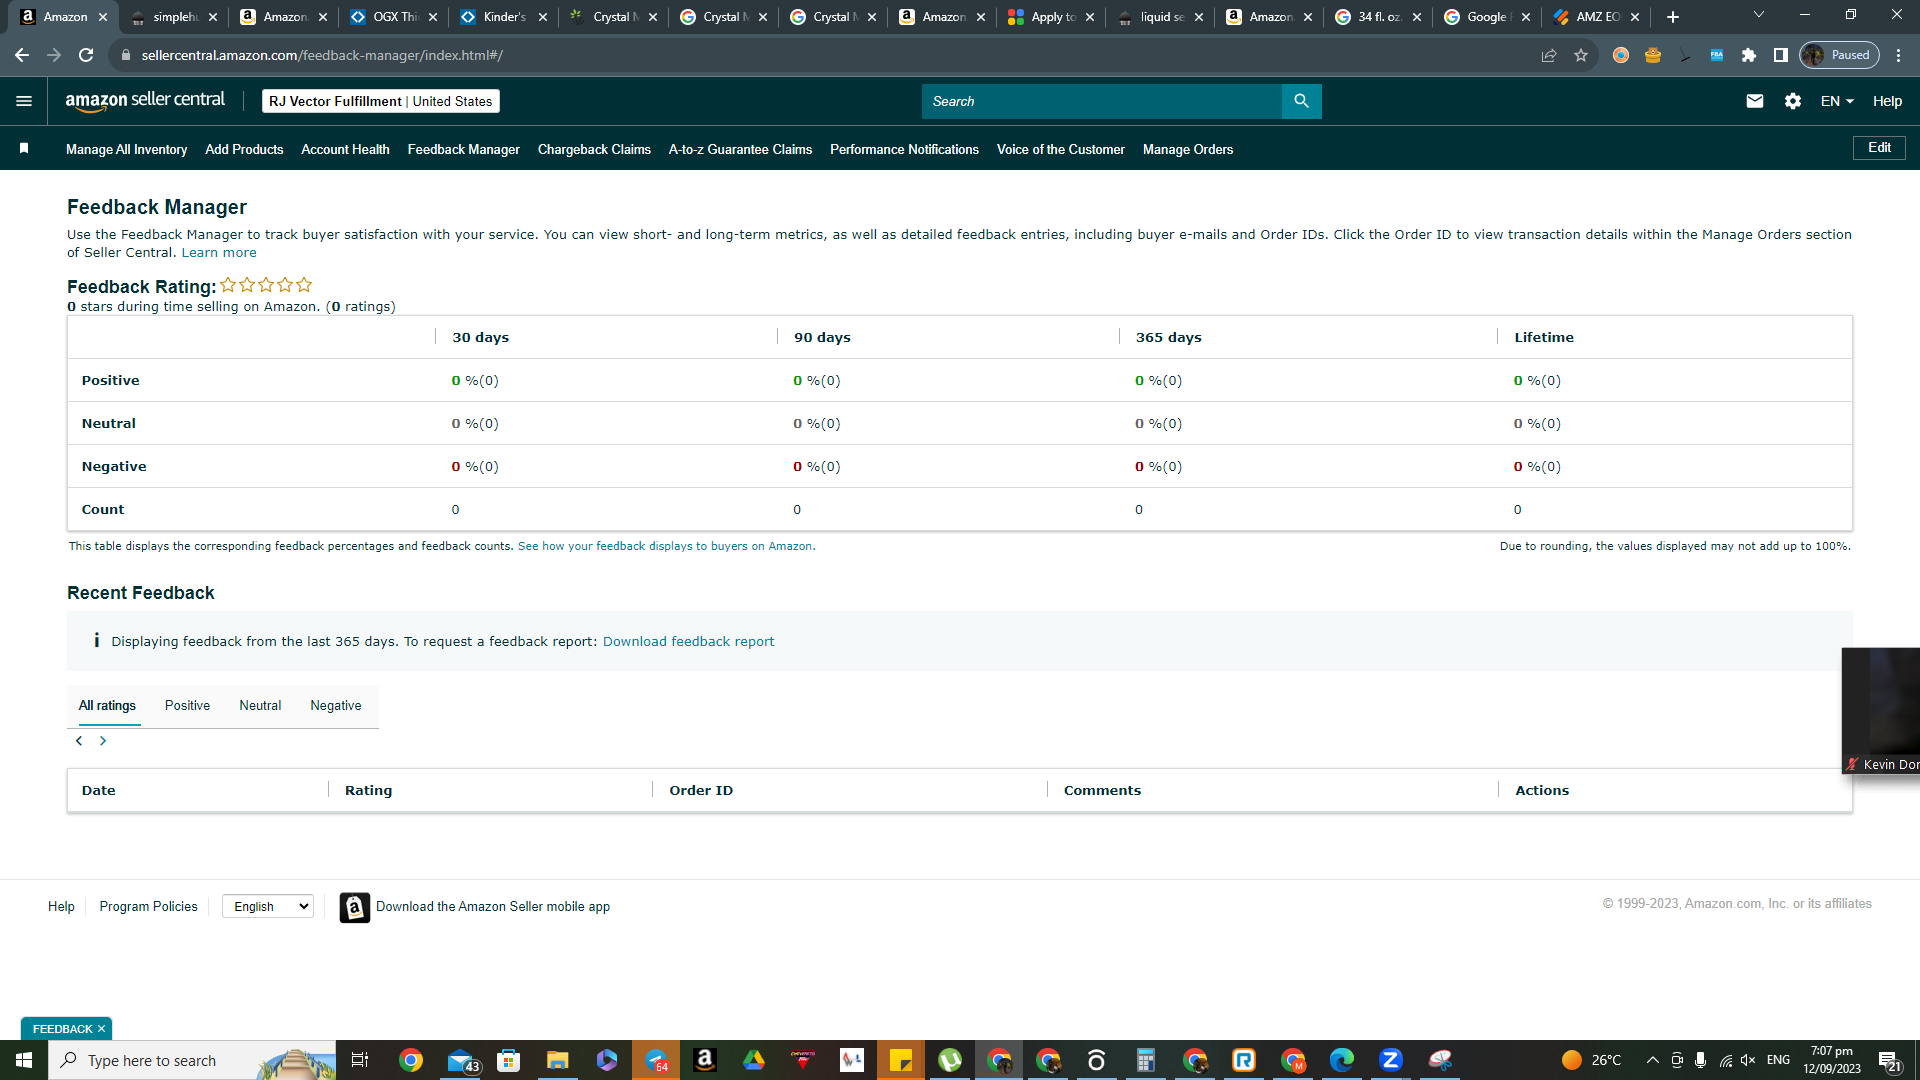Open the Program Policies footer link
The width and height of the screenshot is (1920, 1080).
(148, 906)
